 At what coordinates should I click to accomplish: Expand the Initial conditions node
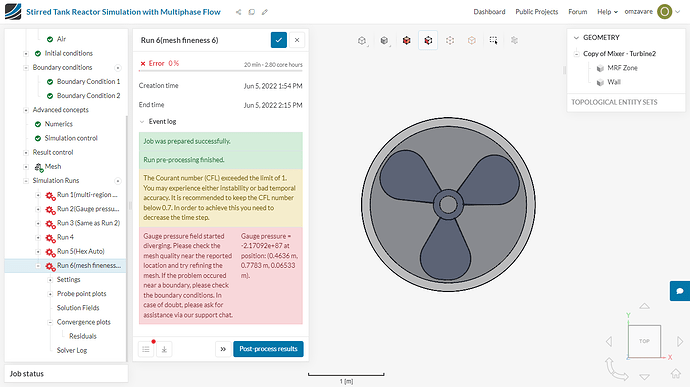coord(26,54)
